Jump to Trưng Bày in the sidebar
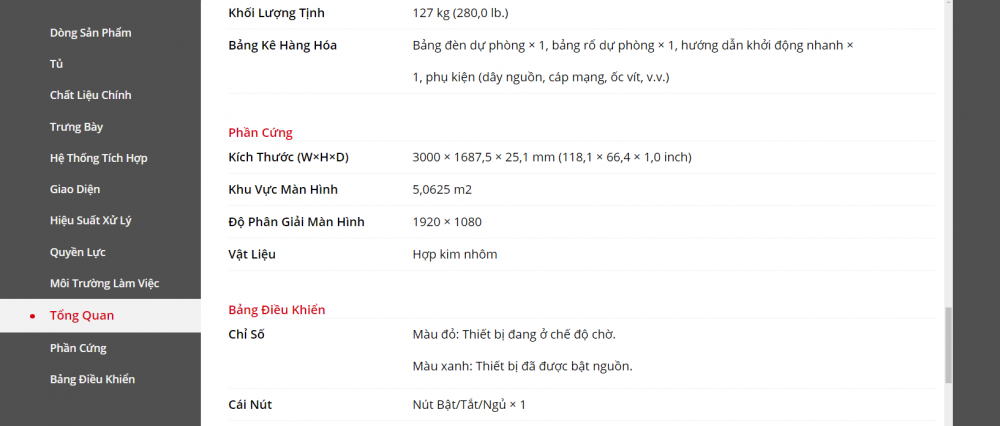 click(x=76, y=127)
